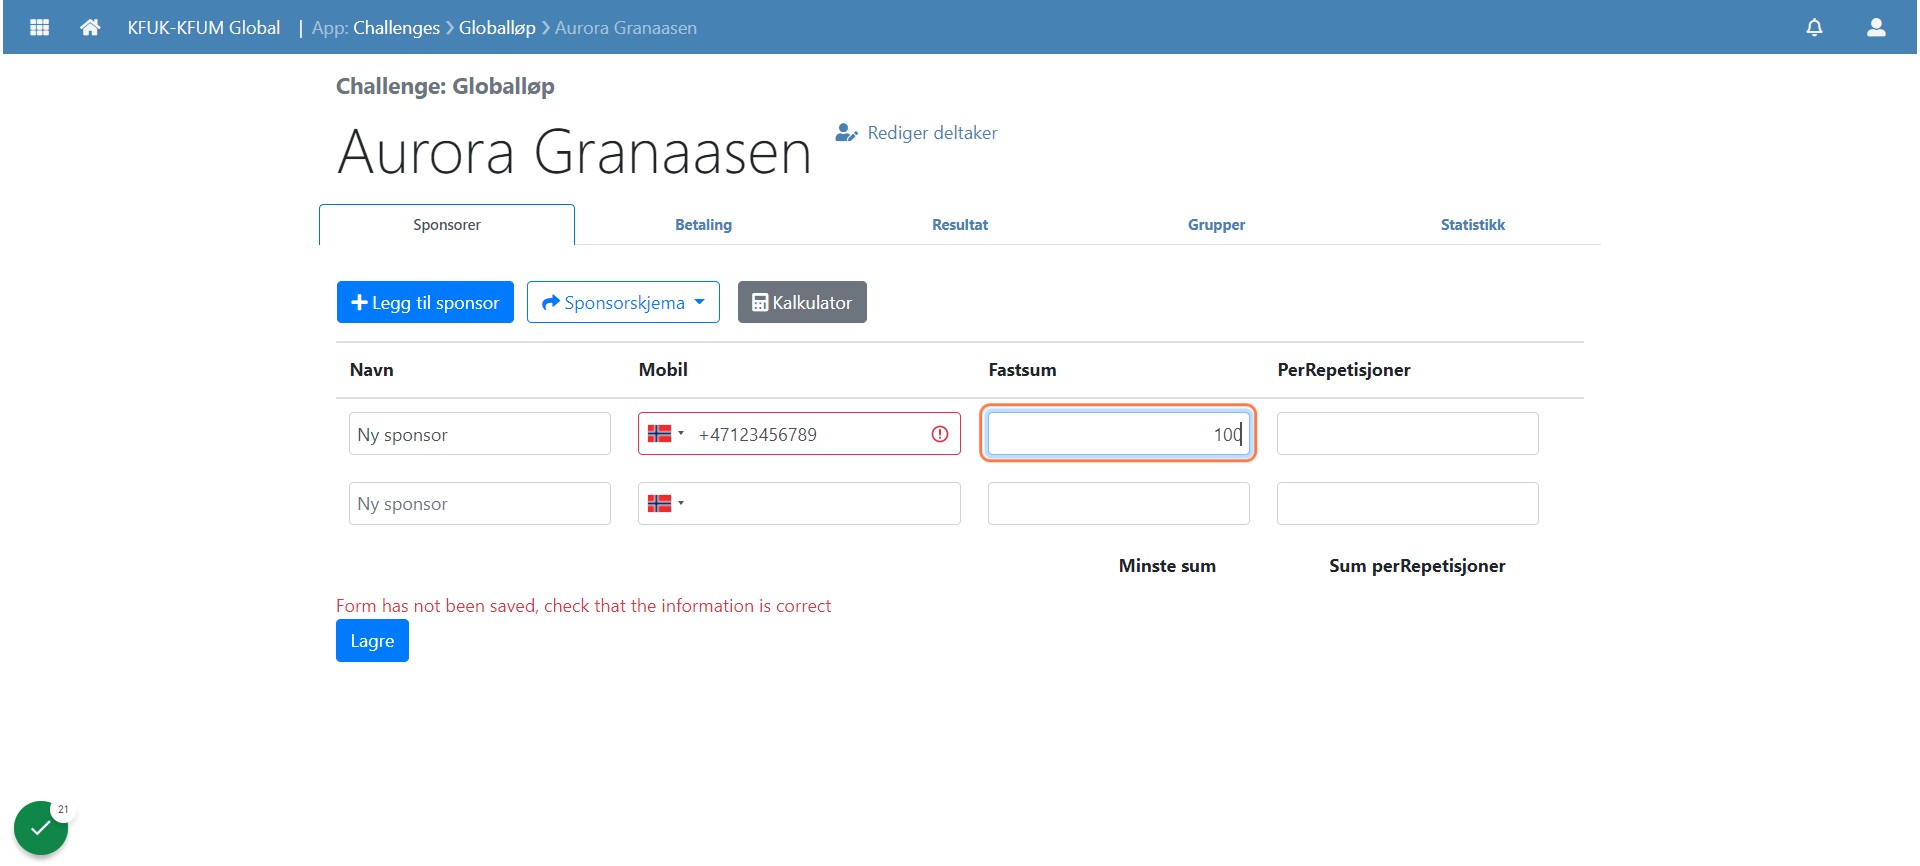
Task: Open country flag selector in first sponsor row
Action: pyautogui.click(x=666, y=434)
